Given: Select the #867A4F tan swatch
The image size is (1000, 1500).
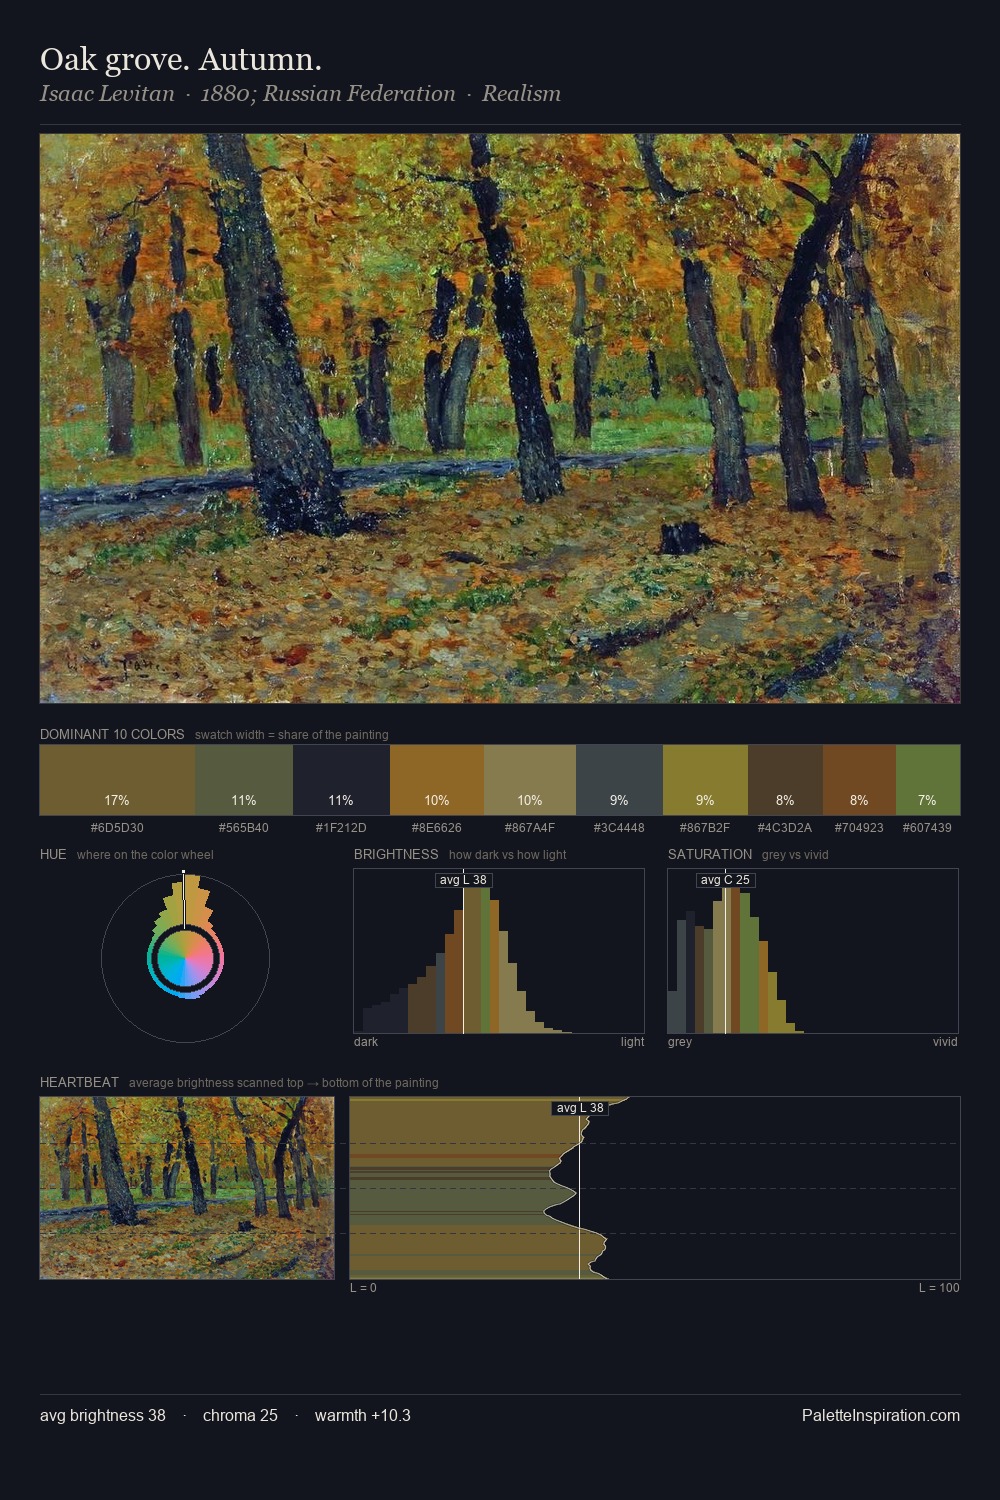Looking at the screenshot, I should coord(530,780).
